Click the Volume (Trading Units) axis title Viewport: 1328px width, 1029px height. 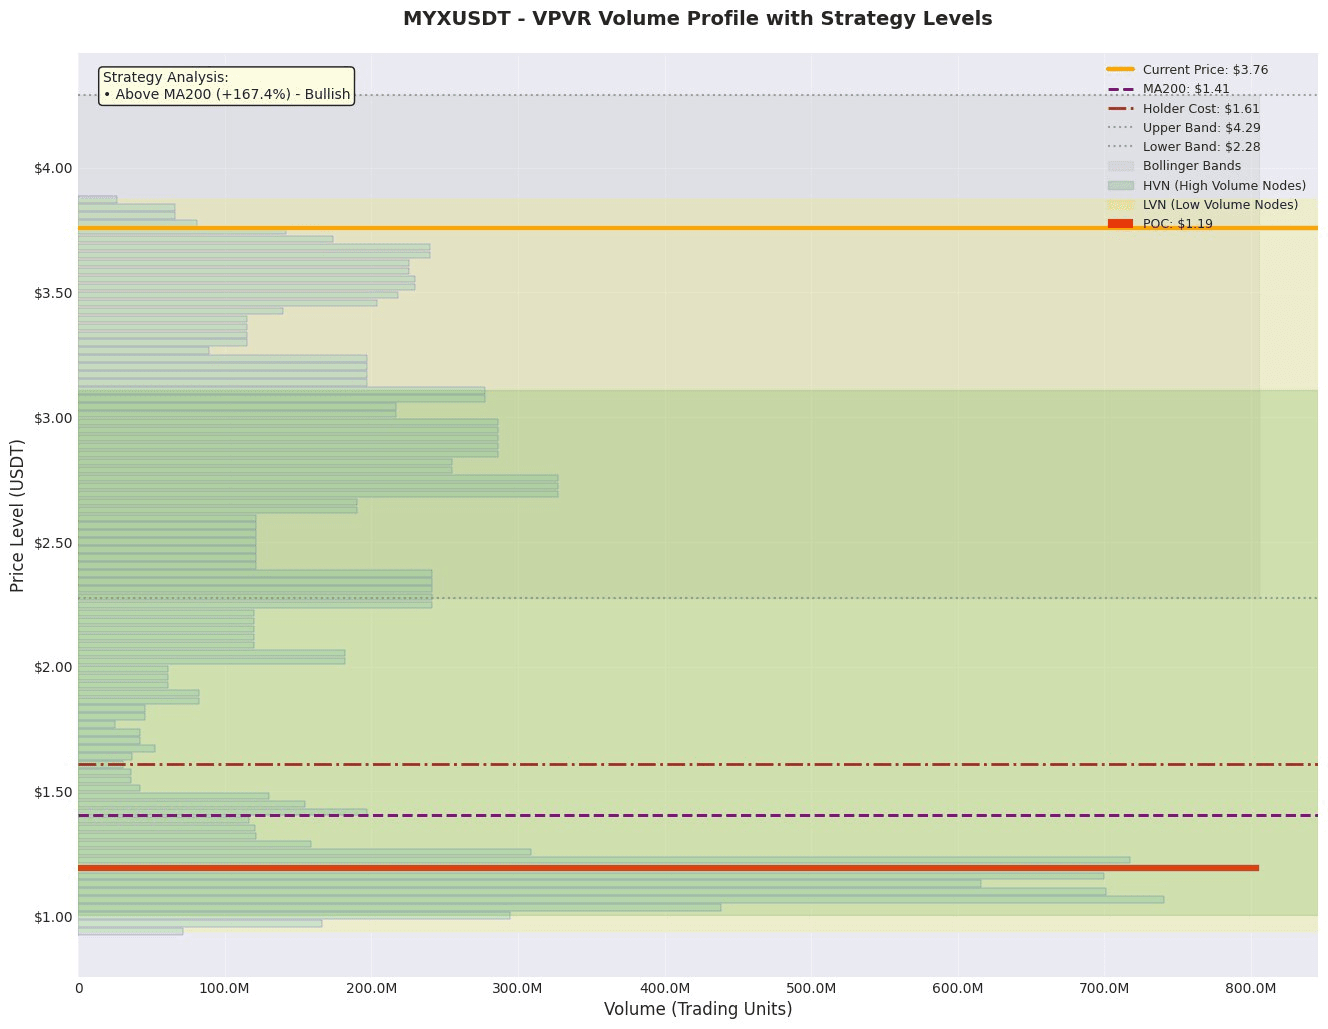coord(698,1010)
